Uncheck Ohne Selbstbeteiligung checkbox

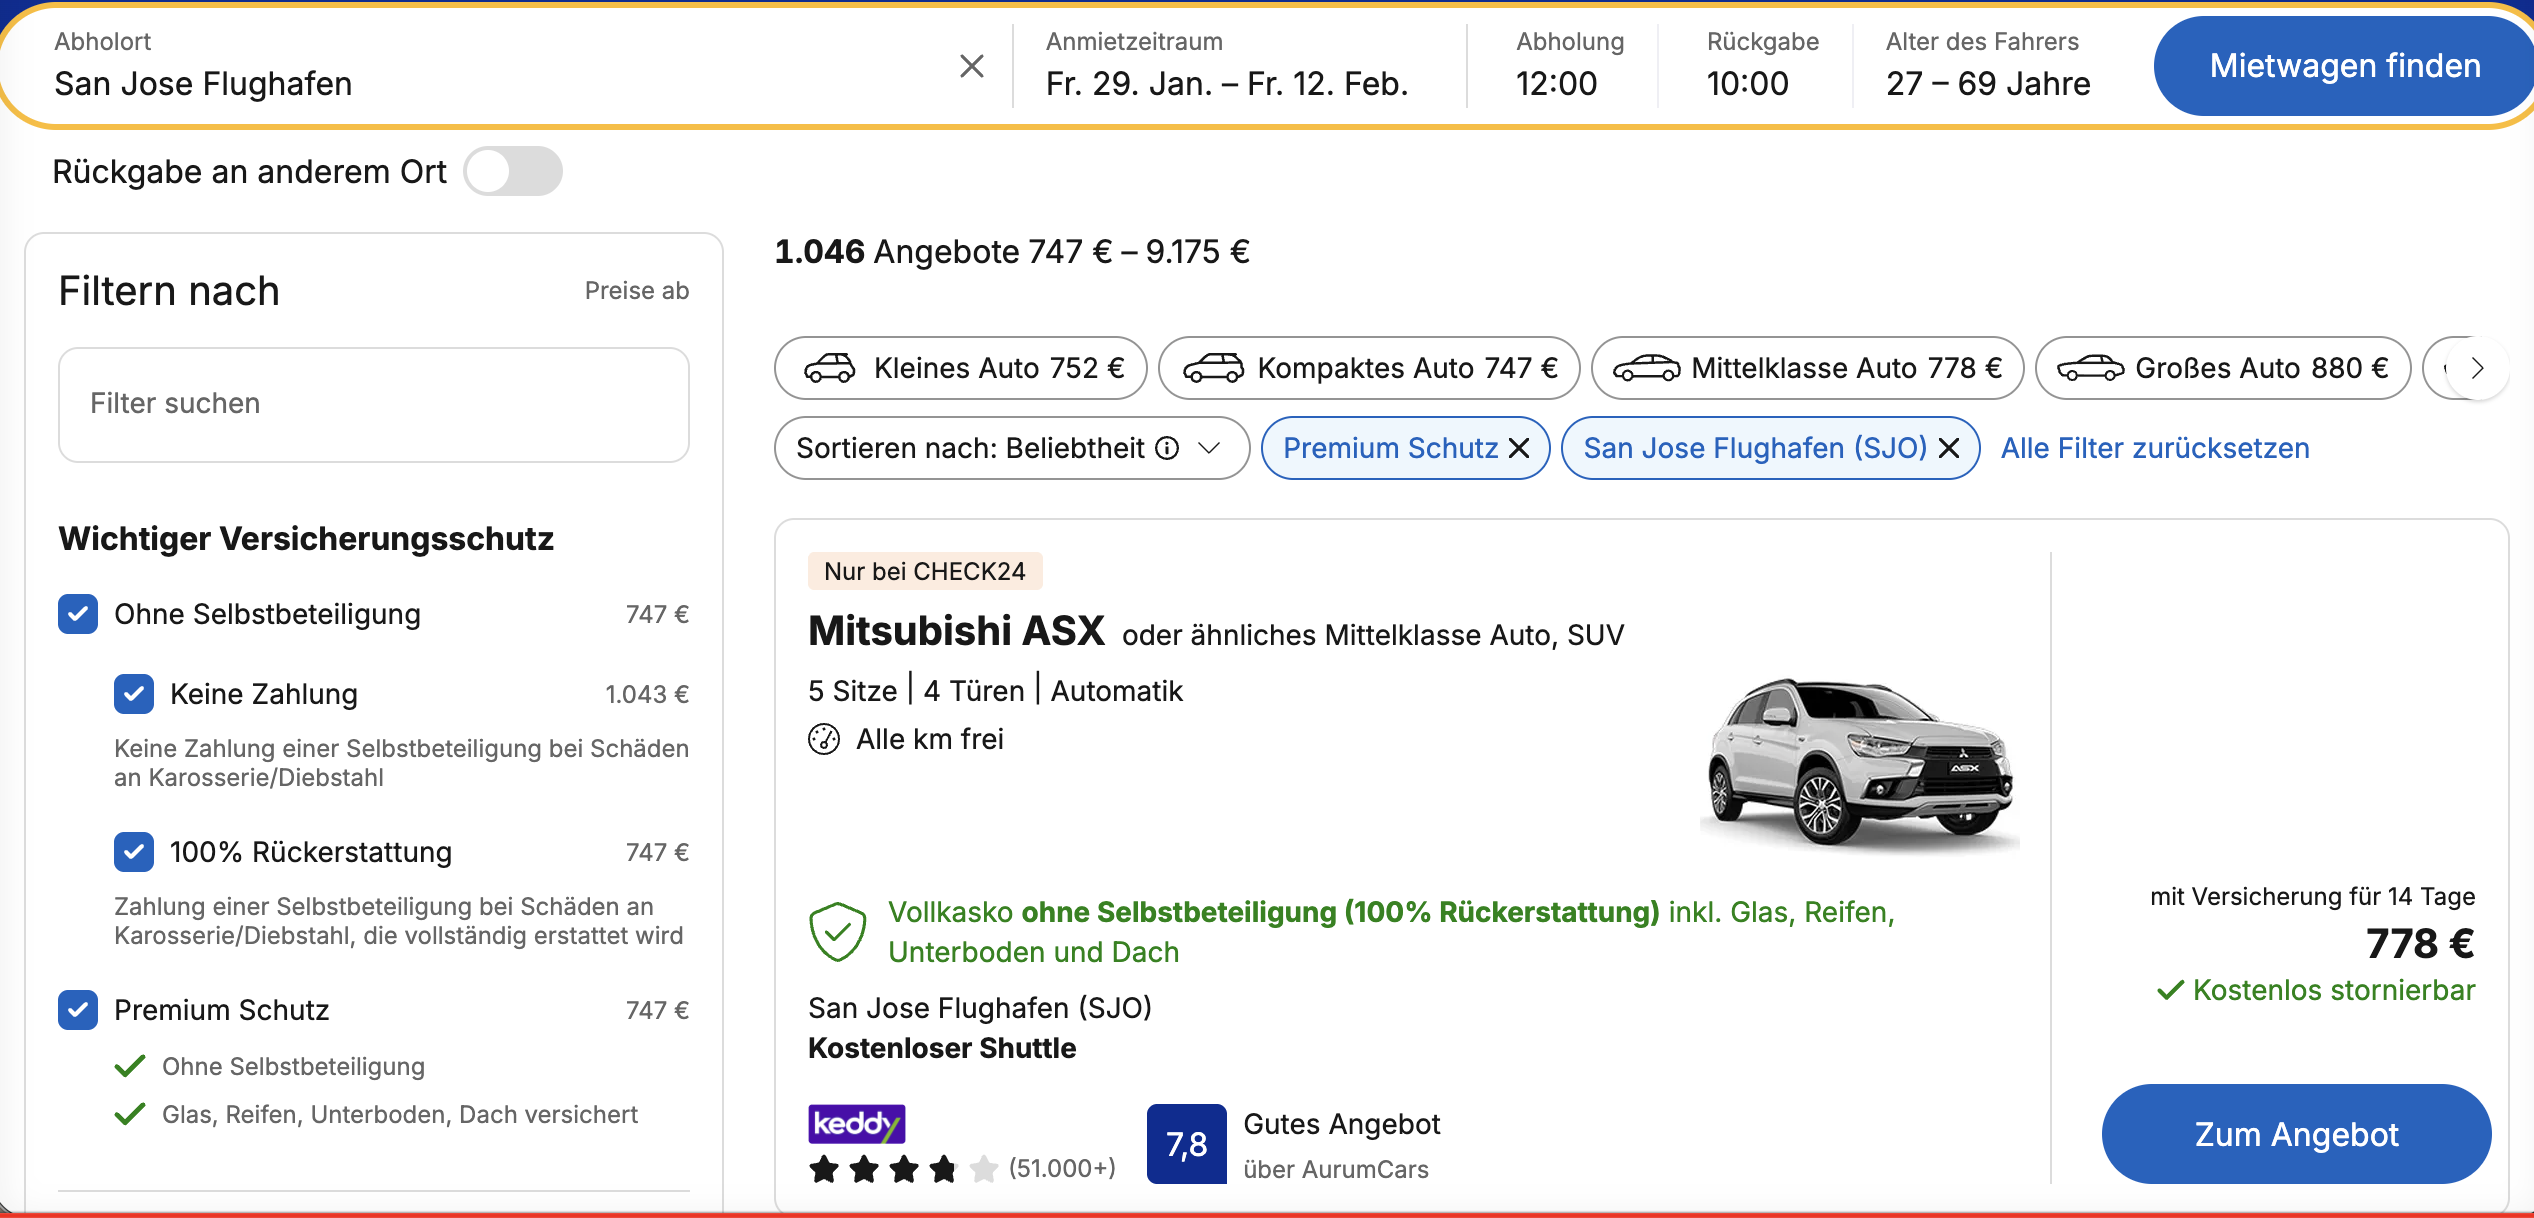[x=78, y=614]
